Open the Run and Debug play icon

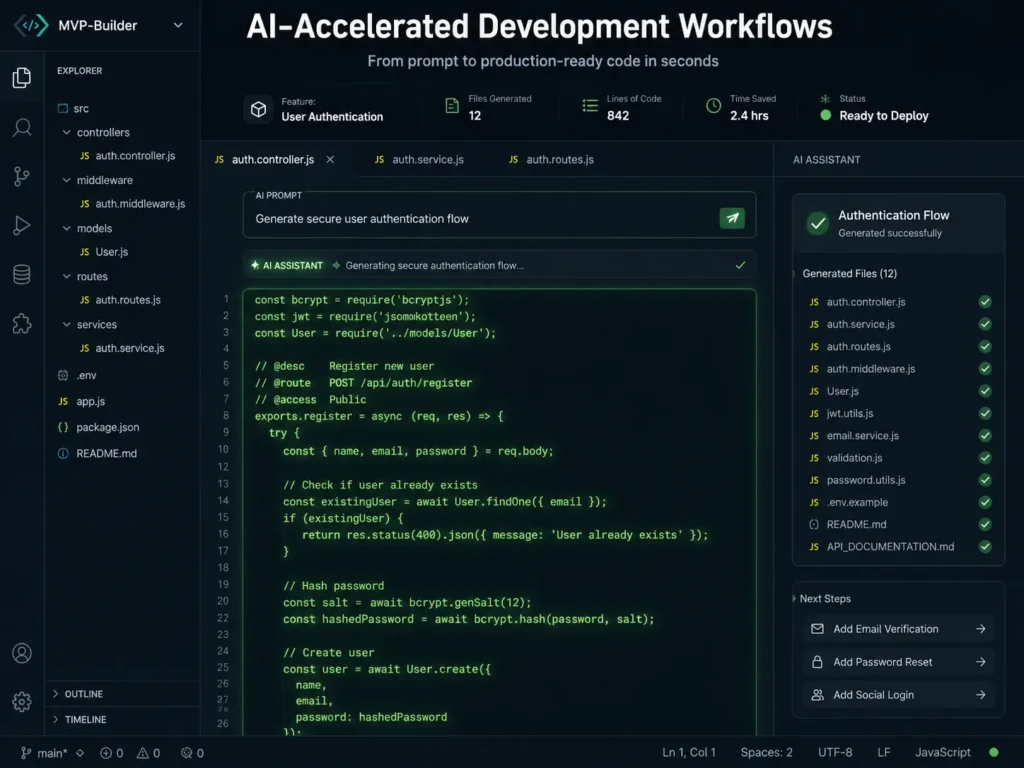22,225
